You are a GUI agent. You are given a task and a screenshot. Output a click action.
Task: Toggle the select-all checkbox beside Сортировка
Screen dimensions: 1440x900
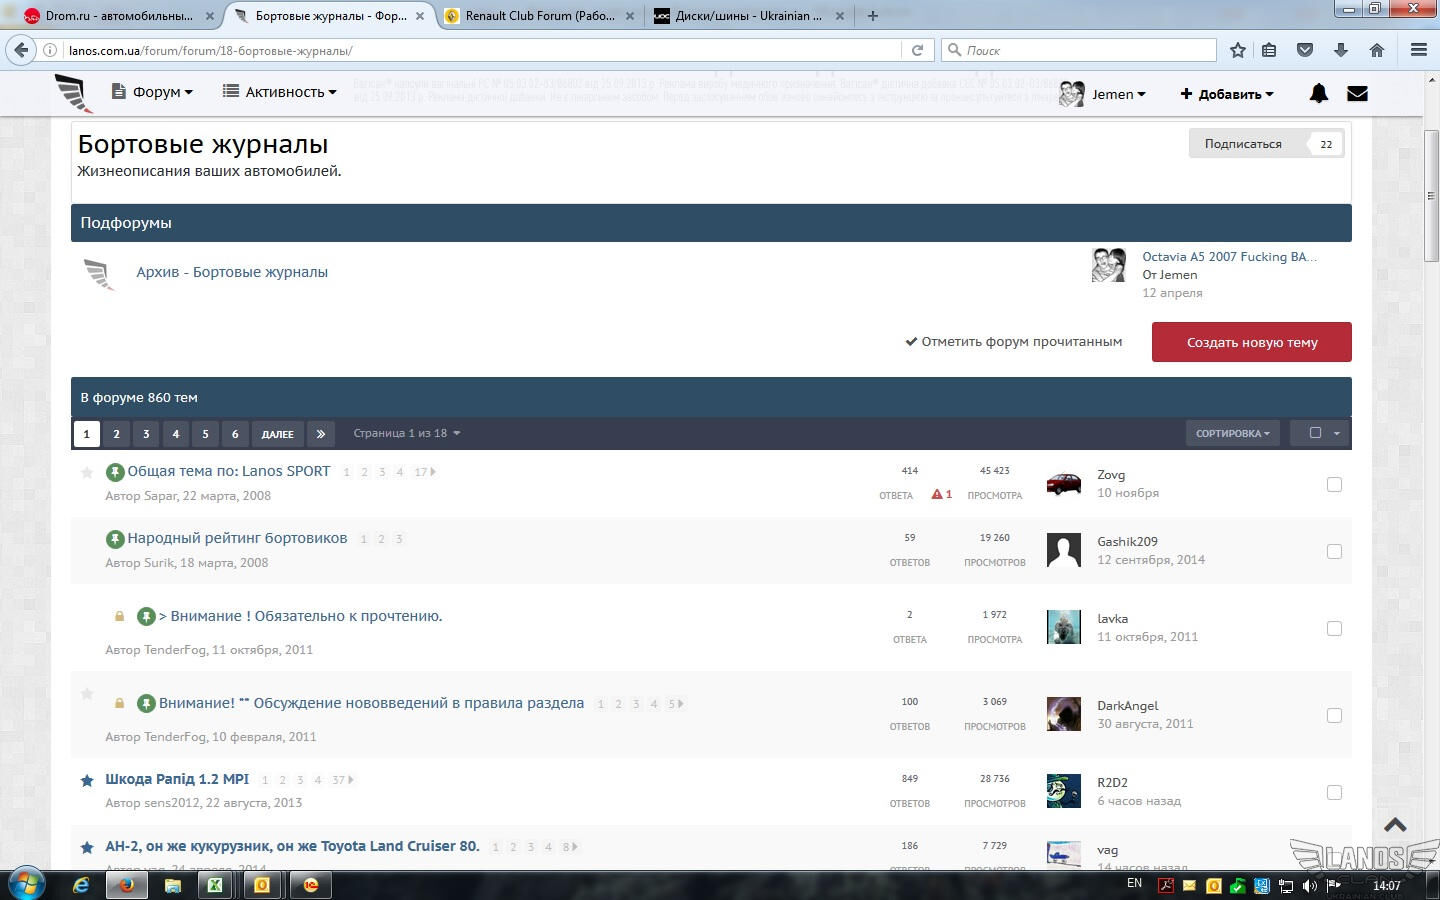click(1315, 433)
